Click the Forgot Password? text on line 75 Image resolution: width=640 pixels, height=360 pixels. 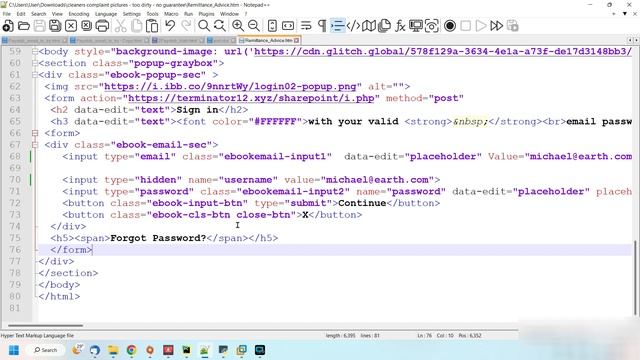click(x=158, y=238)
